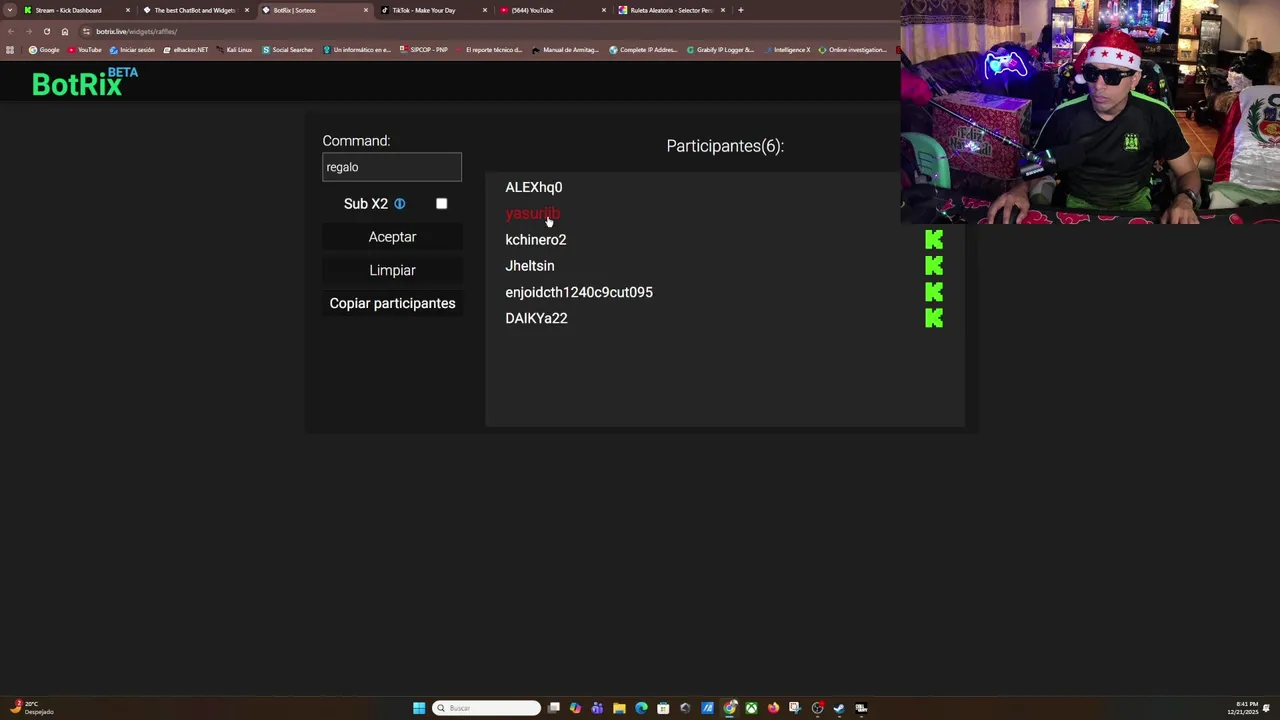The width and height of the screenshot is (1280, 720).
Task: Click the Kick icon next to Jheltsin
Action: tap(934, 266)
